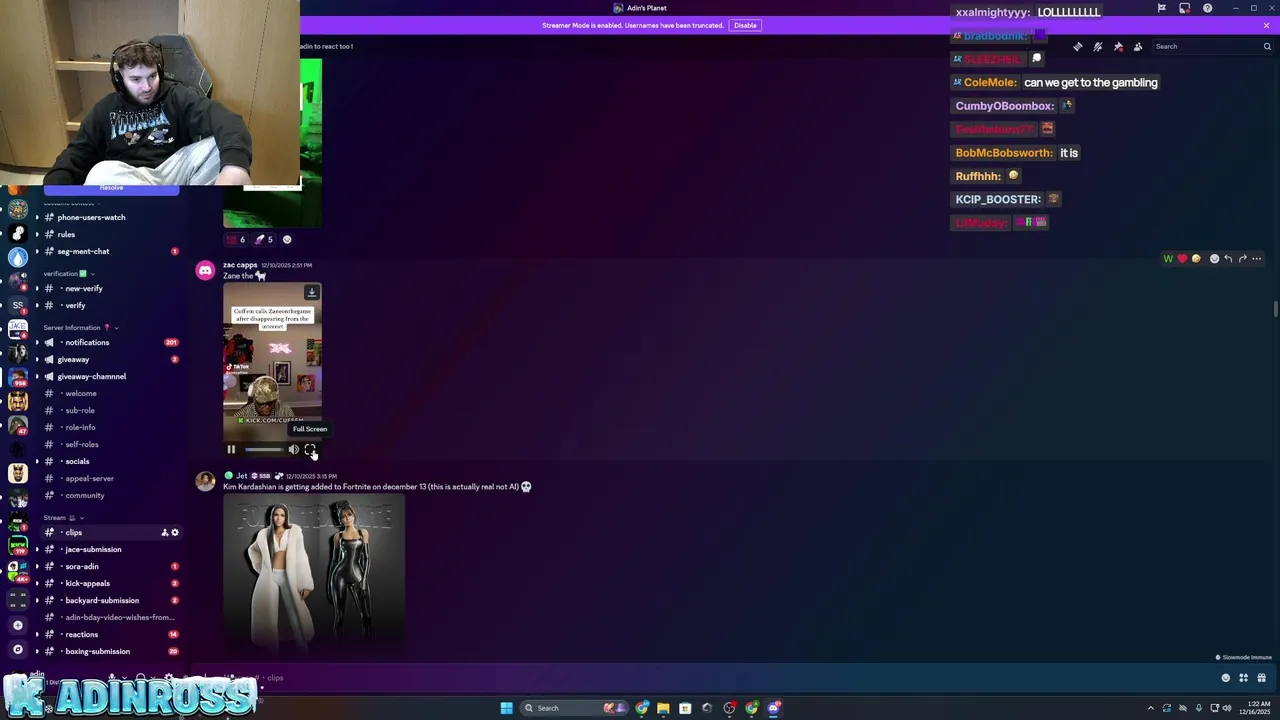Open the emoji picker in message bar
The height and width of the screenshot is (720, 1280).
[1226, 678]
